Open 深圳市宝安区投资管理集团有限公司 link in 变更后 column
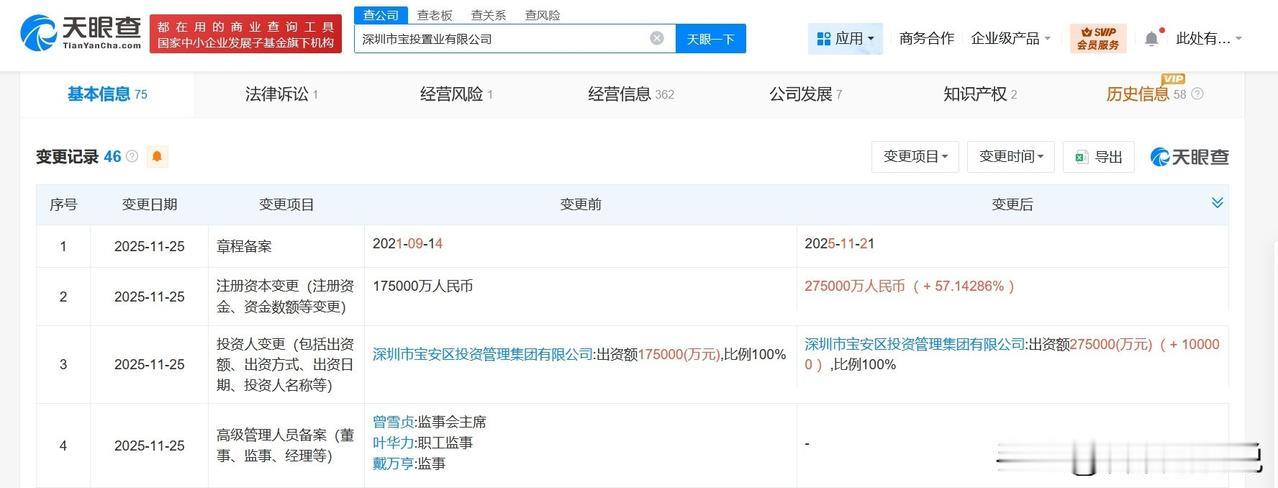 point(915,344)
